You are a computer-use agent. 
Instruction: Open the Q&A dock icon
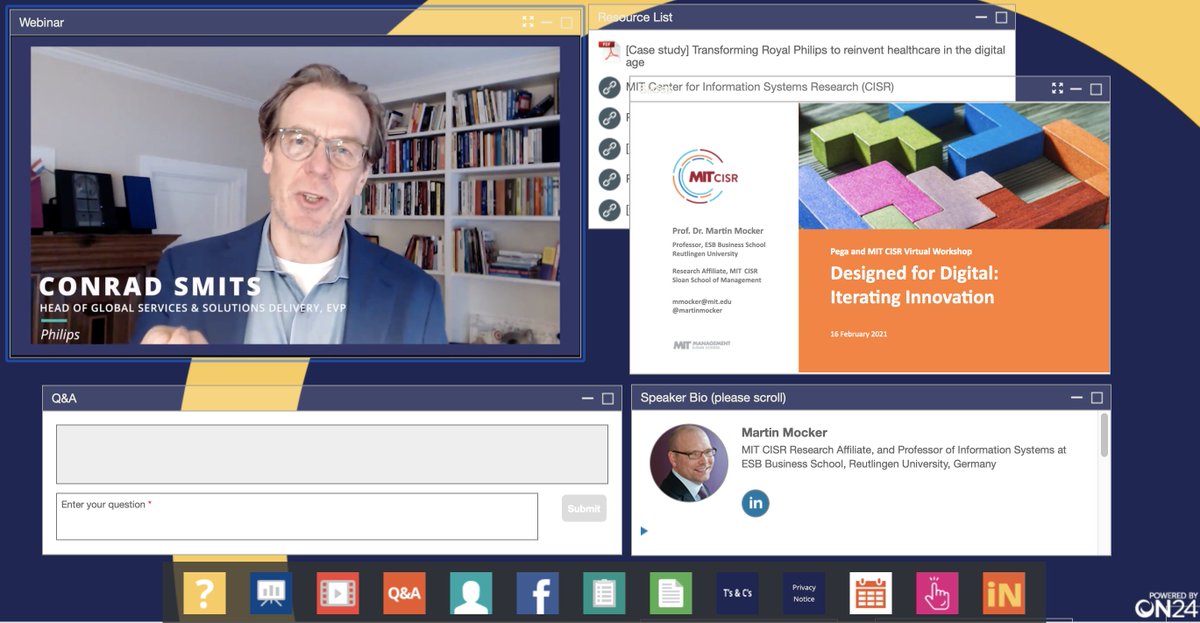point(404,593)
